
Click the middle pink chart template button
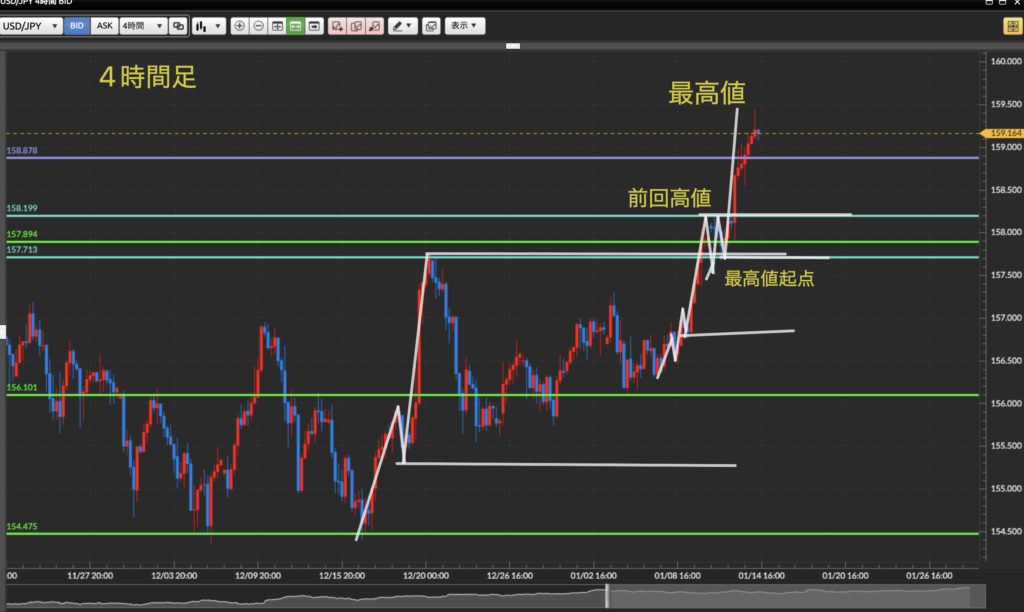[356, 26]
